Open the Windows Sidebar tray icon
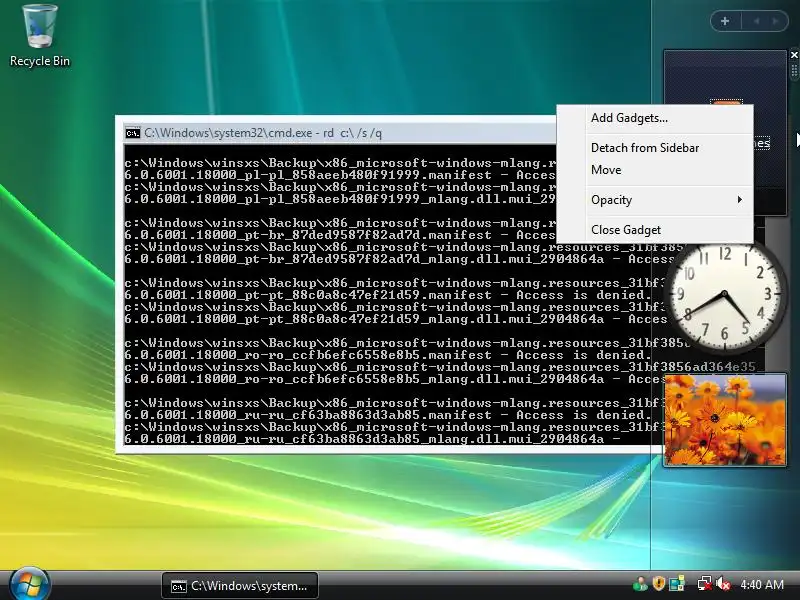The image size is (800, 600). (677, 584)
